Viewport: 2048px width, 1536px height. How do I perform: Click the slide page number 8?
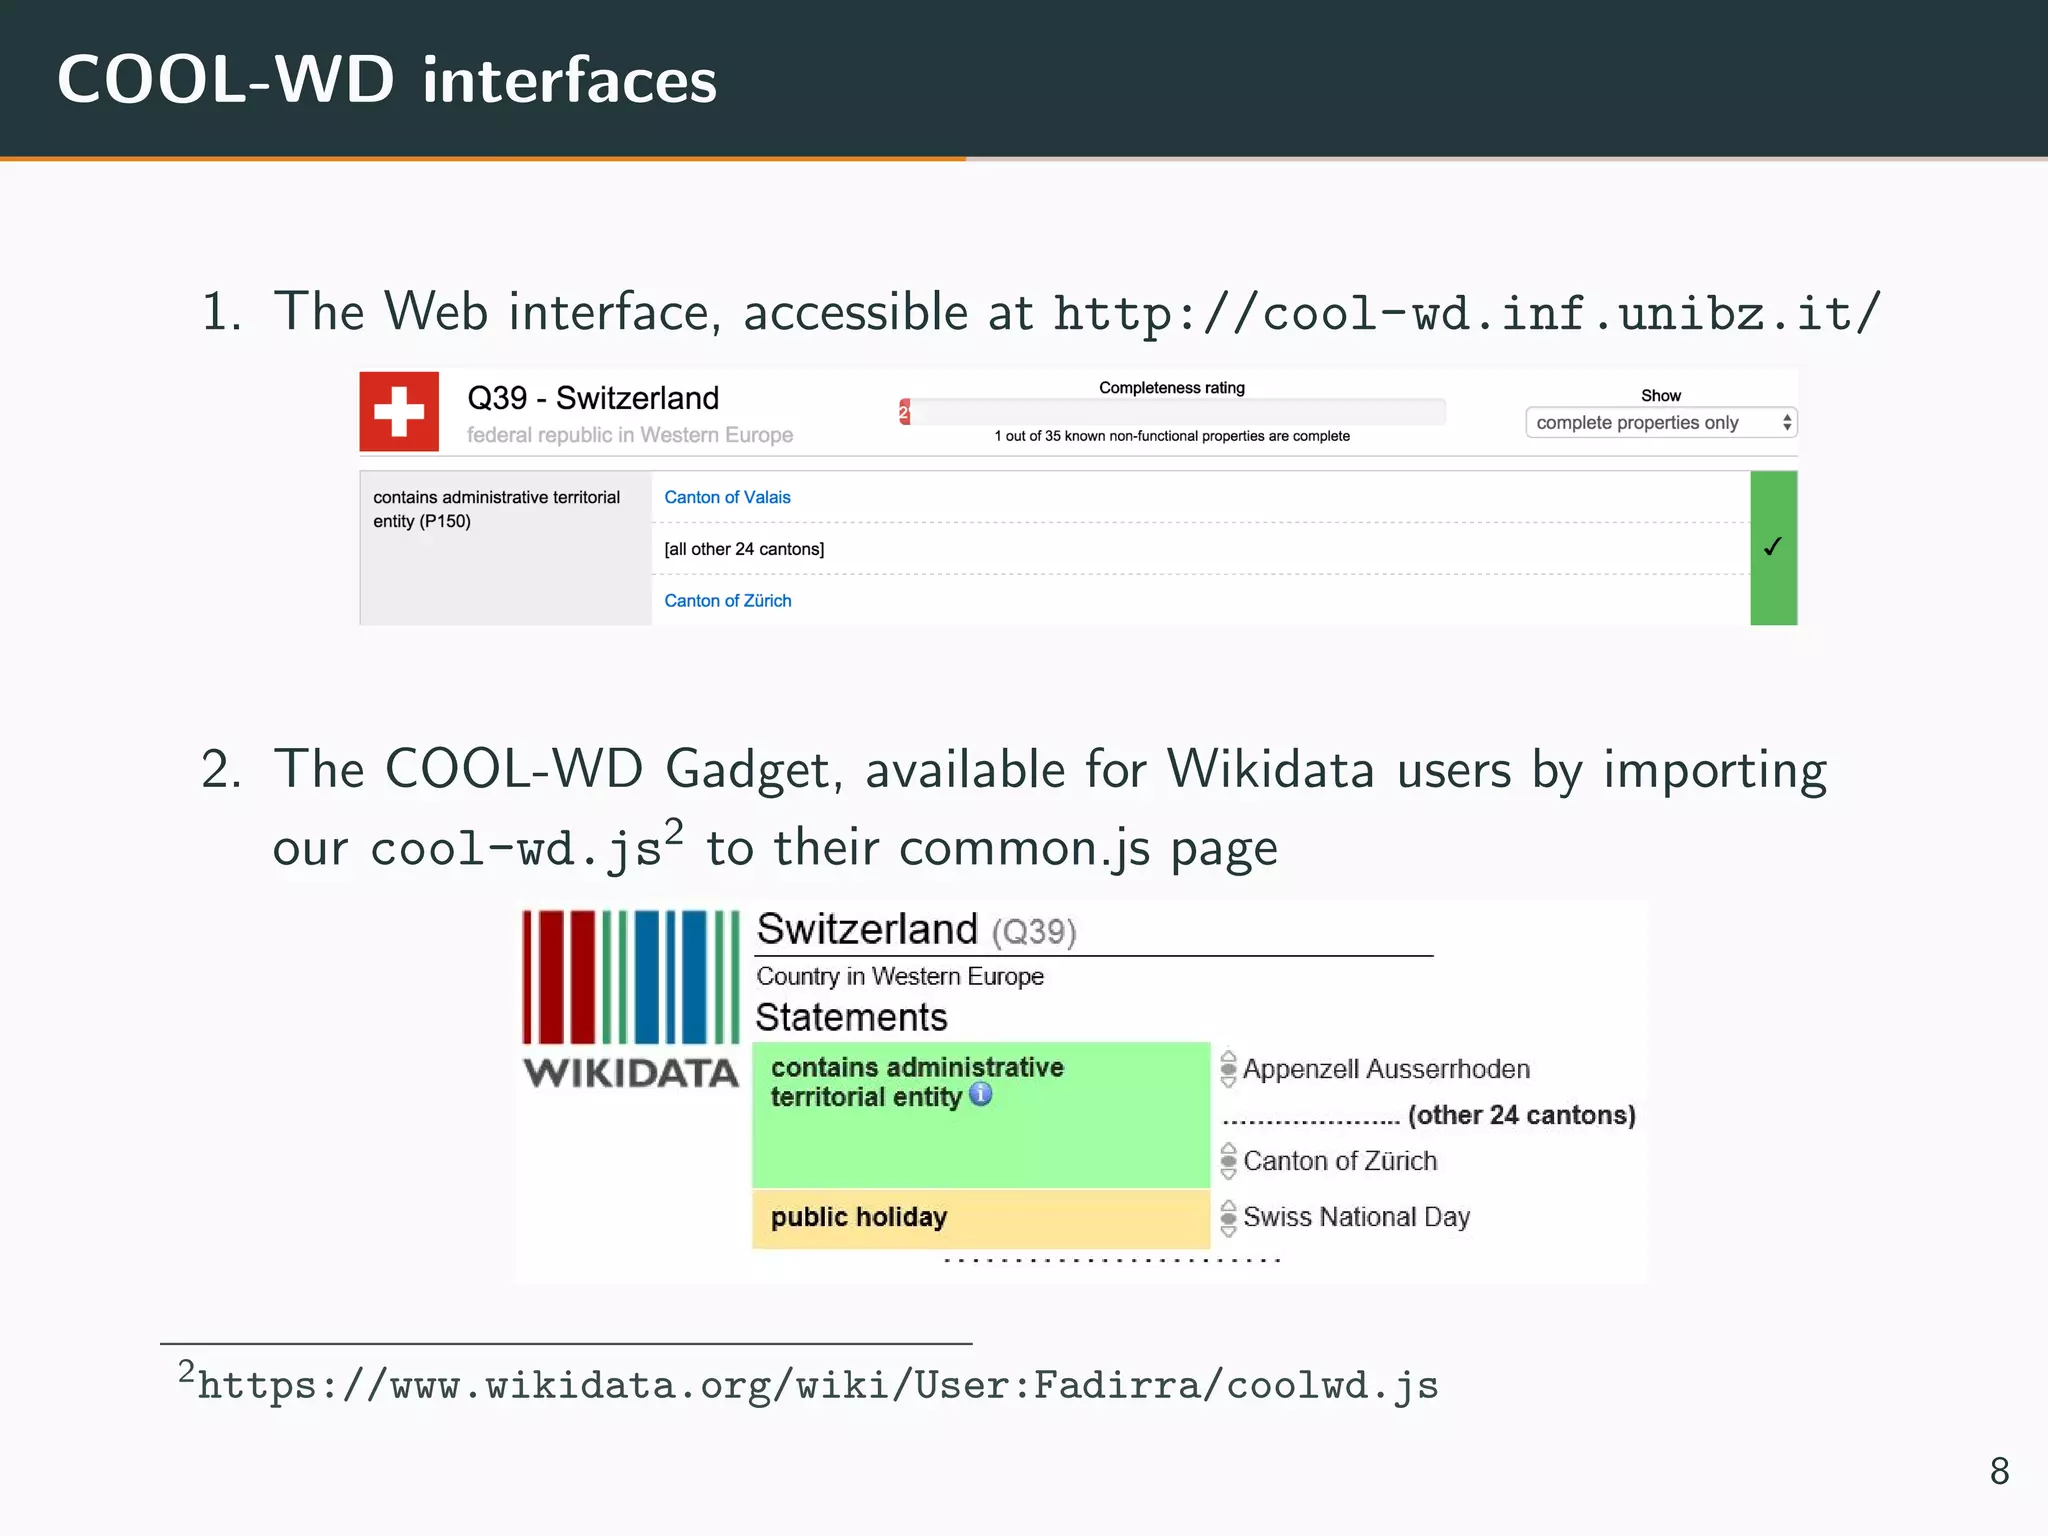coord(1999,1471)
